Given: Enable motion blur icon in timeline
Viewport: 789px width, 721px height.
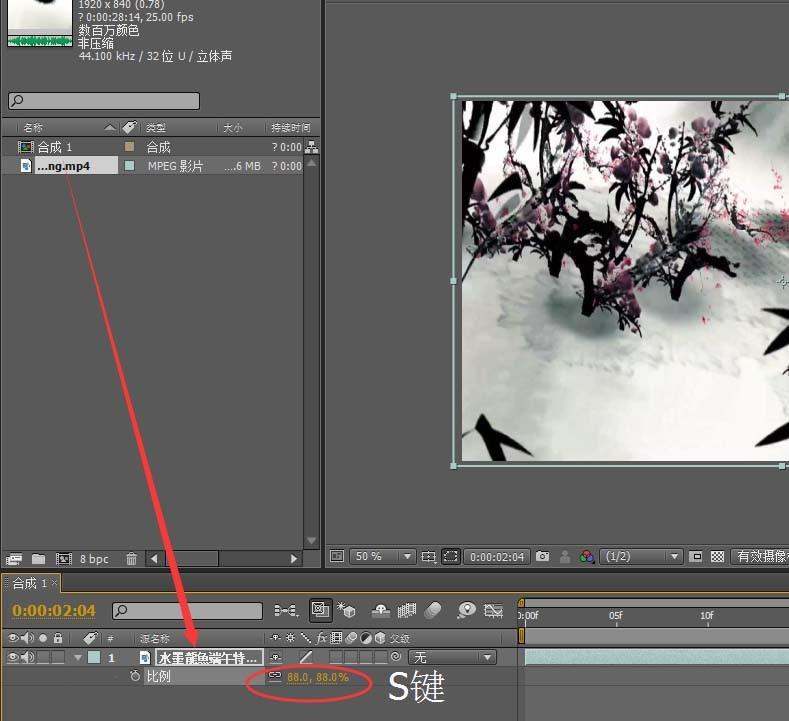Looking at the screenshot, I should click(x=433, y=610).
